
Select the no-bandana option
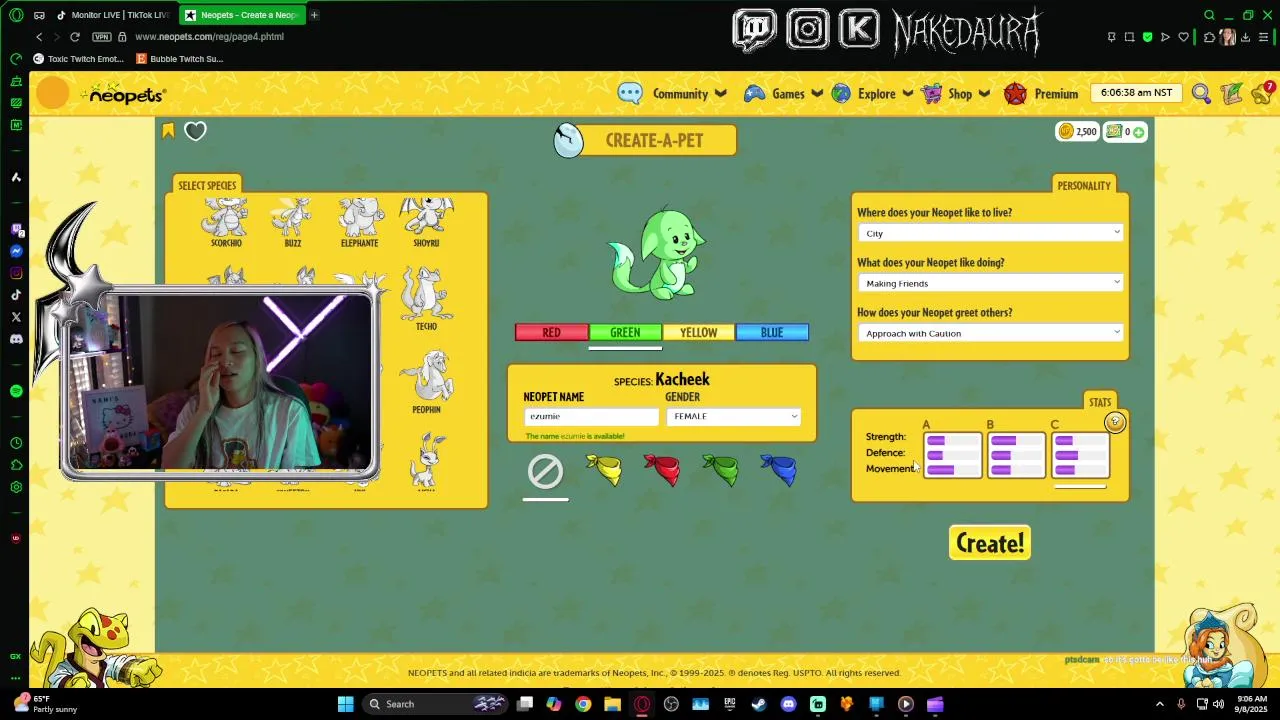pyautogui.click(x=545, y=471)
